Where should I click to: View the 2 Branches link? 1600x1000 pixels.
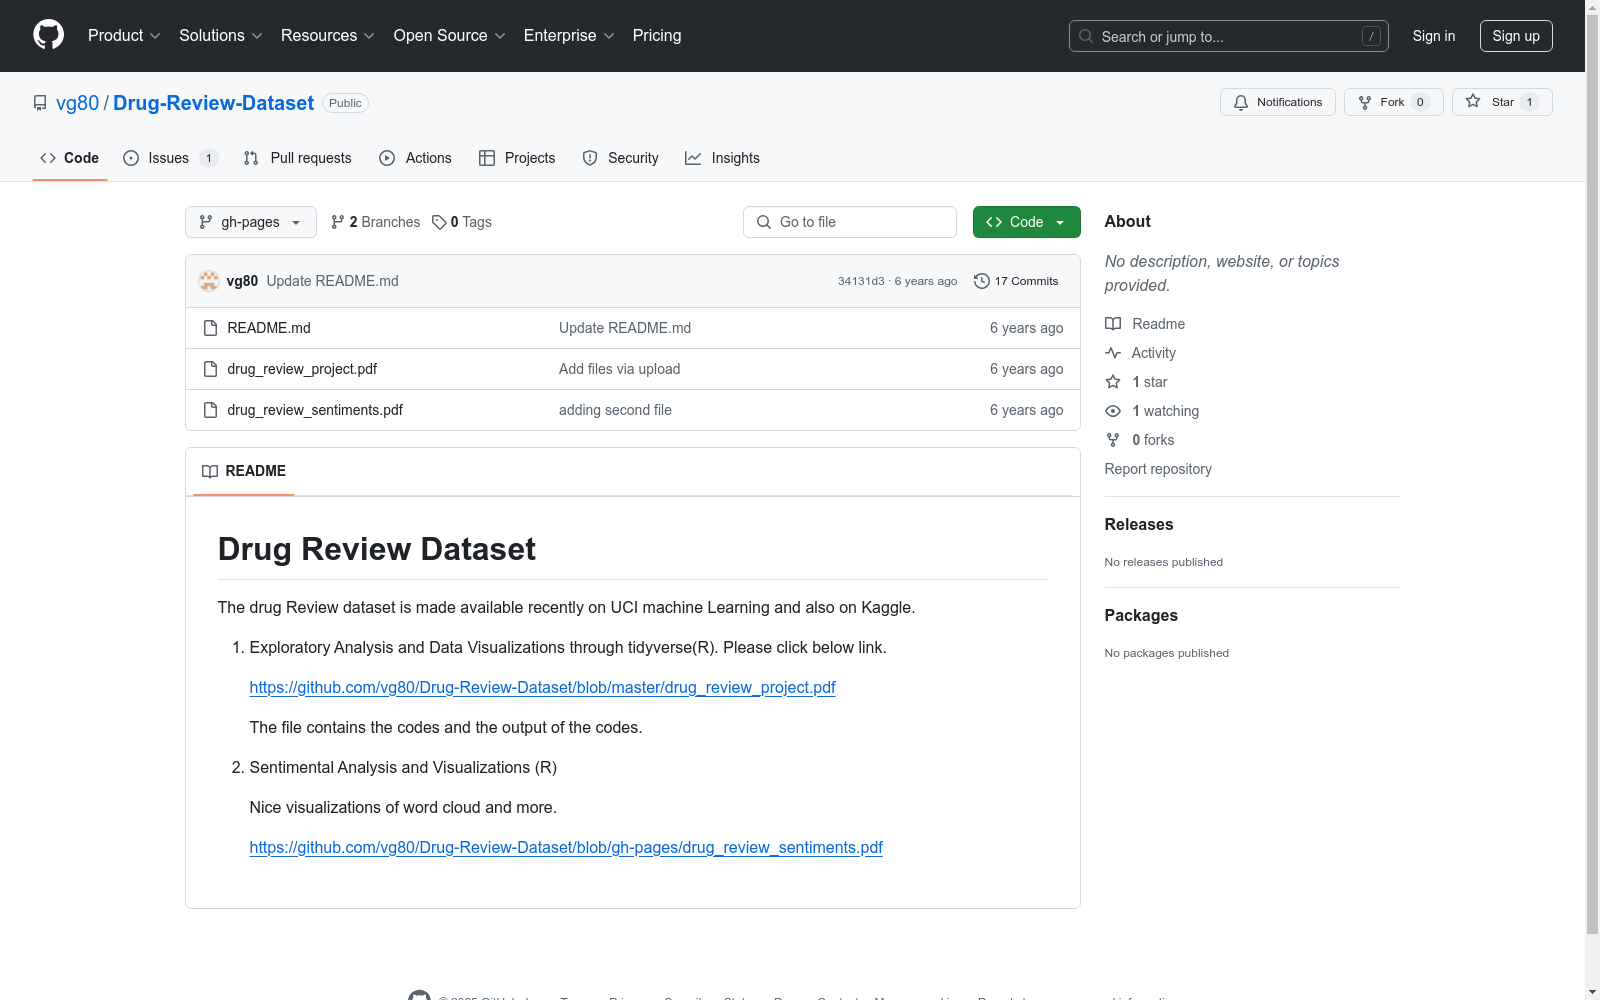coord(376,222)
